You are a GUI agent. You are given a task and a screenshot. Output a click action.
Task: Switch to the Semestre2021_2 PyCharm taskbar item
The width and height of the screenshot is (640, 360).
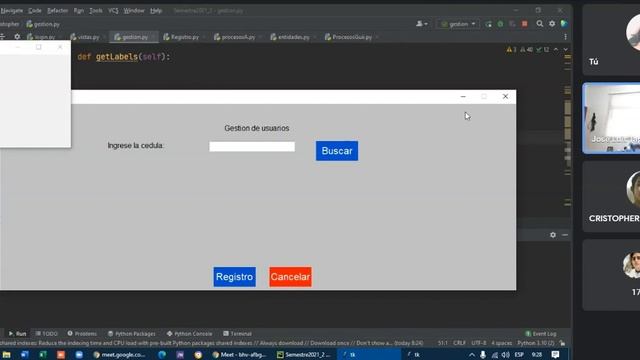point(303,355)
